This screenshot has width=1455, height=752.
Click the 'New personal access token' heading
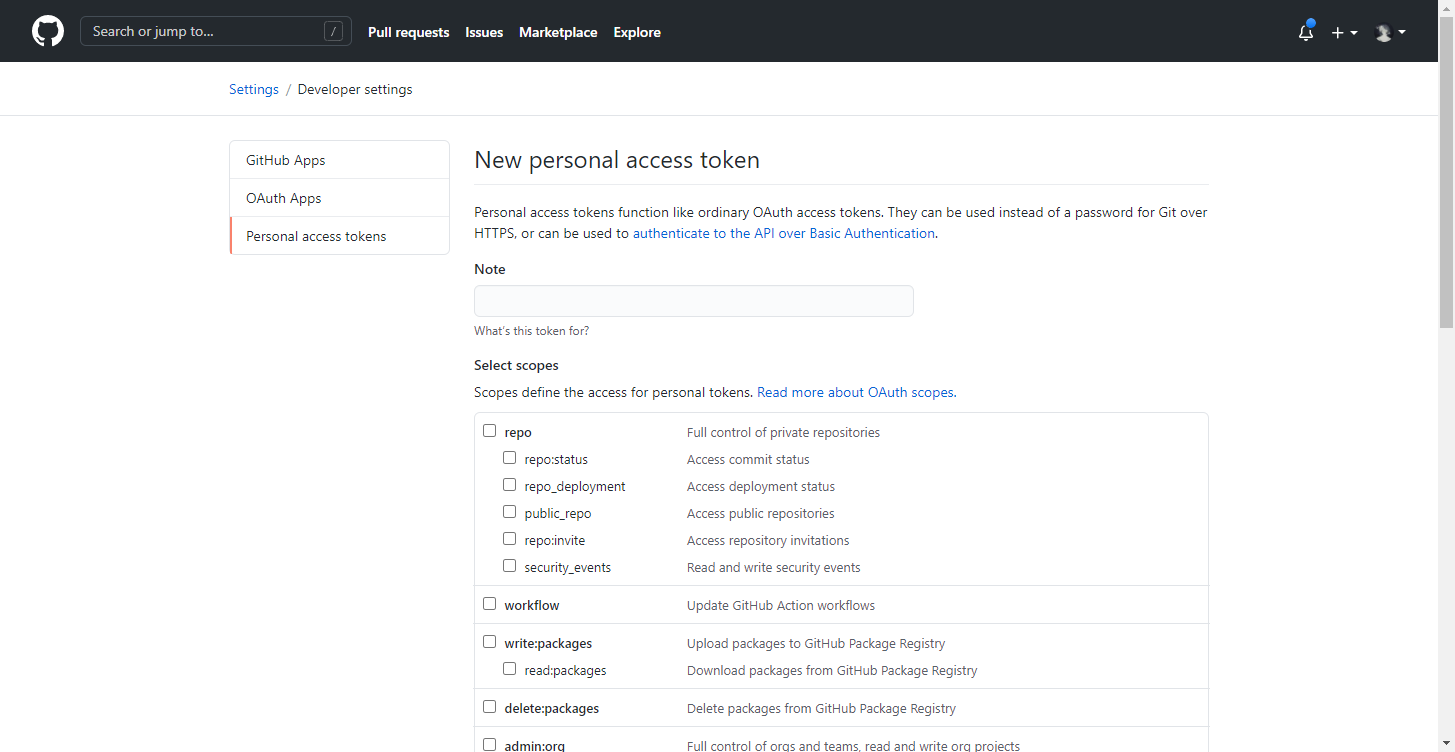[617, 160]
